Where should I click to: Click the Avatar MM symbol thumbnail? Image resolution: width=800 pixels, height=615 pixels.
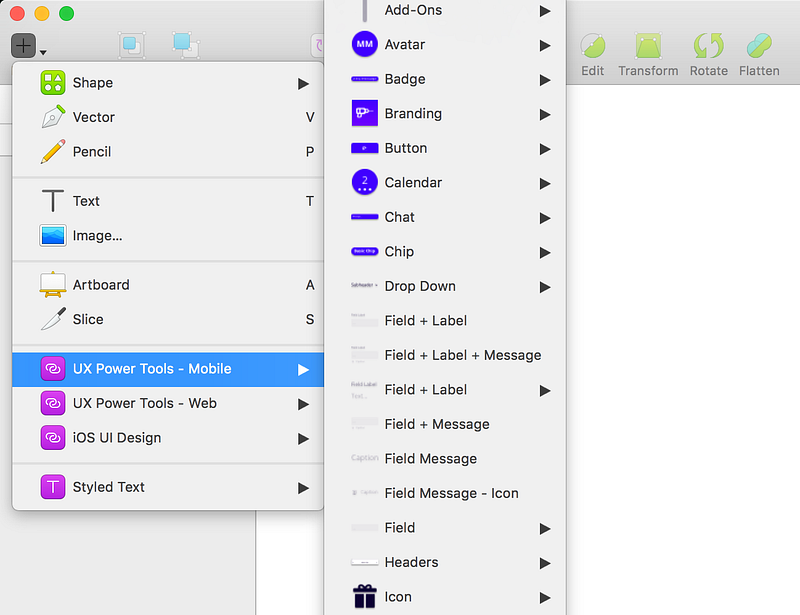(x=365, y=44)
